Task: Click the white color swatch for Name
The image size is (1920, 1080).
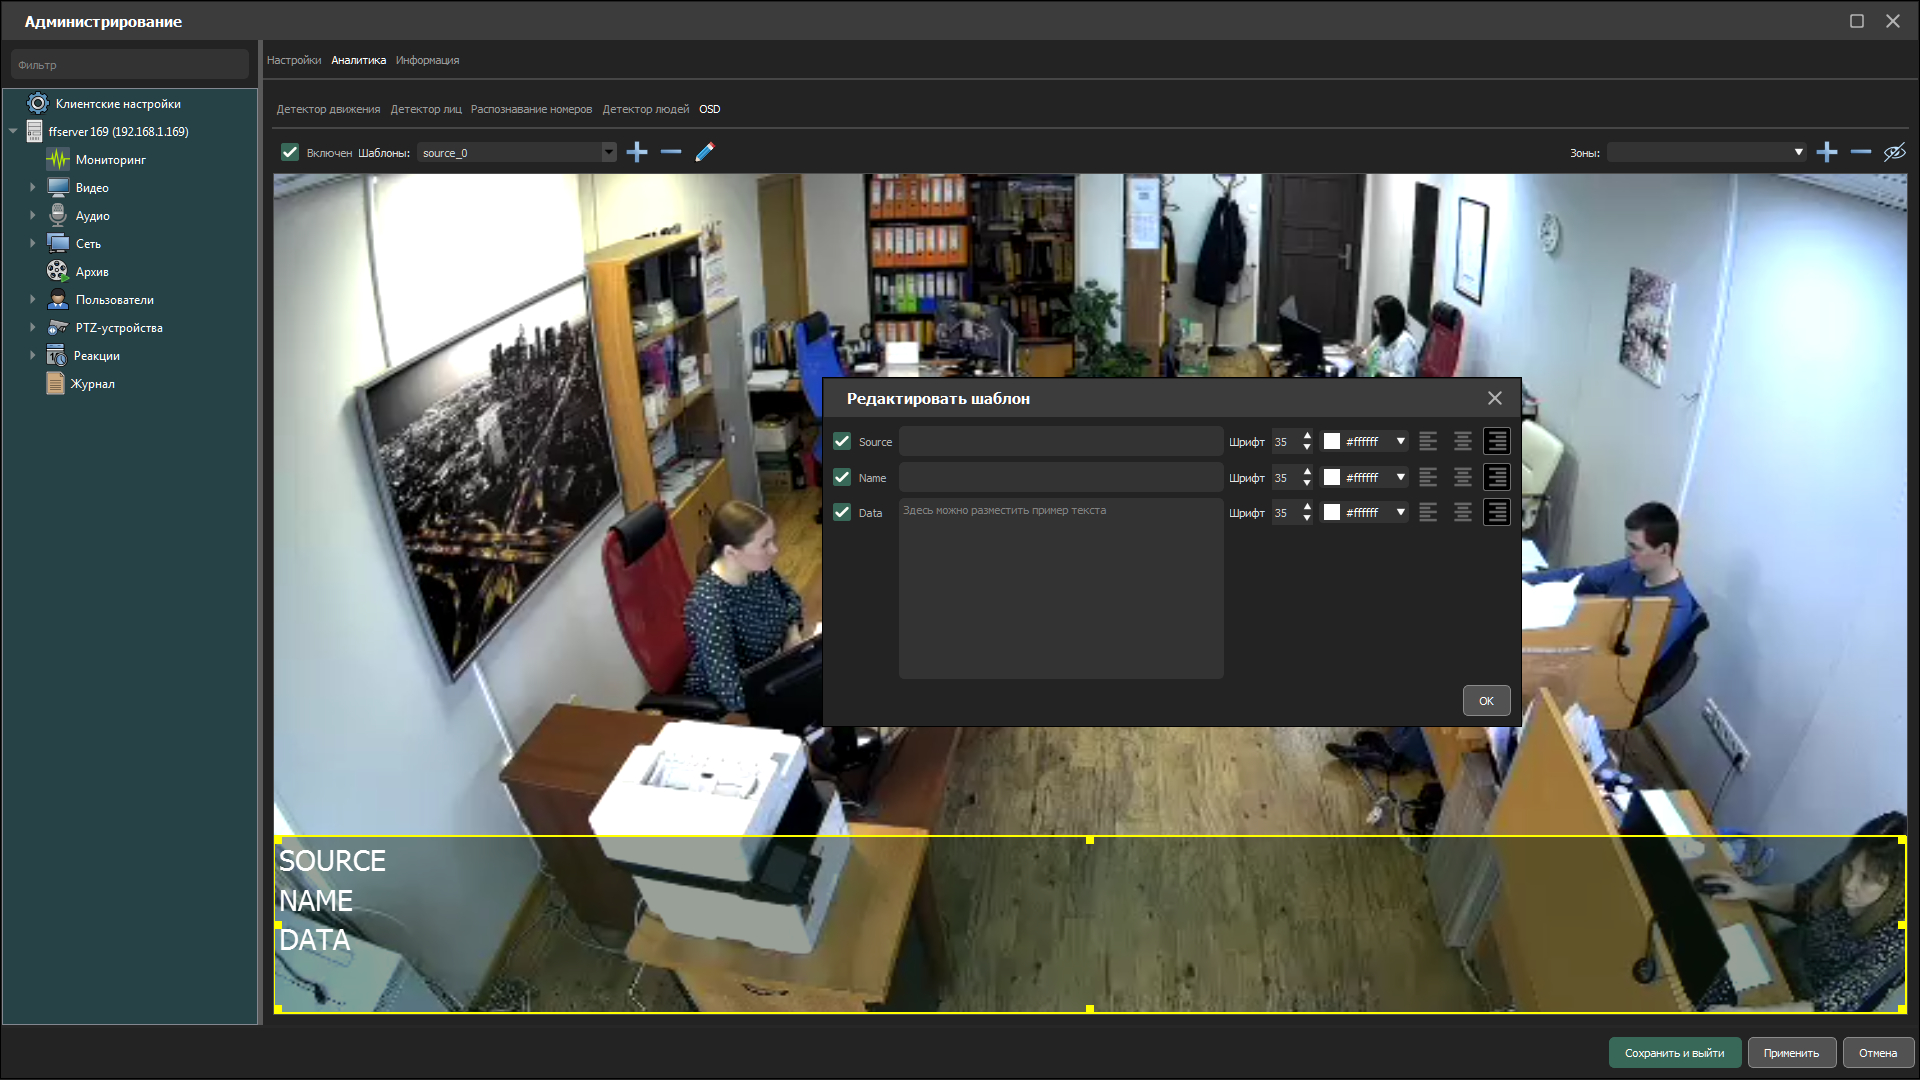Action: pos(1332,477)
